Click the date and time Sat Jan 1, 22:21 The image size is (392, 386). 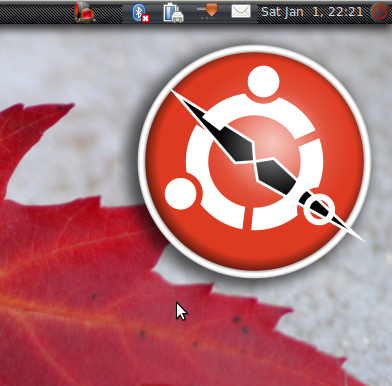(x=312, y=12)
